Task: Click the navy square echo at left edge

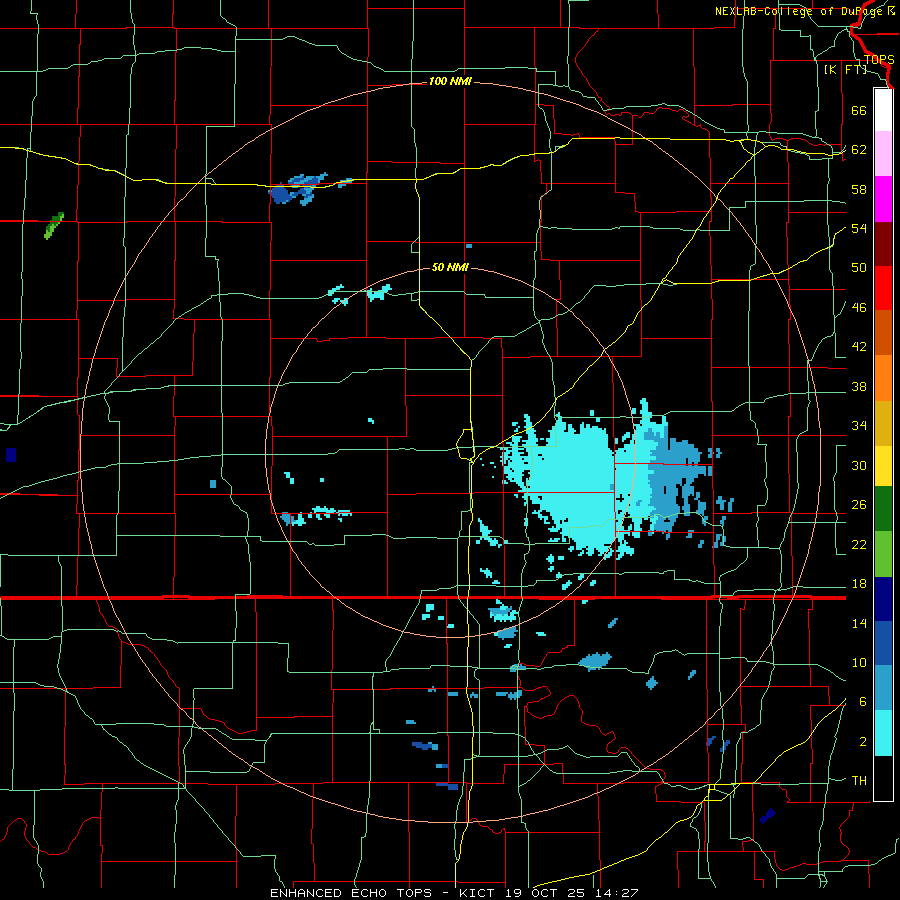Action: [x=11, y=455]
